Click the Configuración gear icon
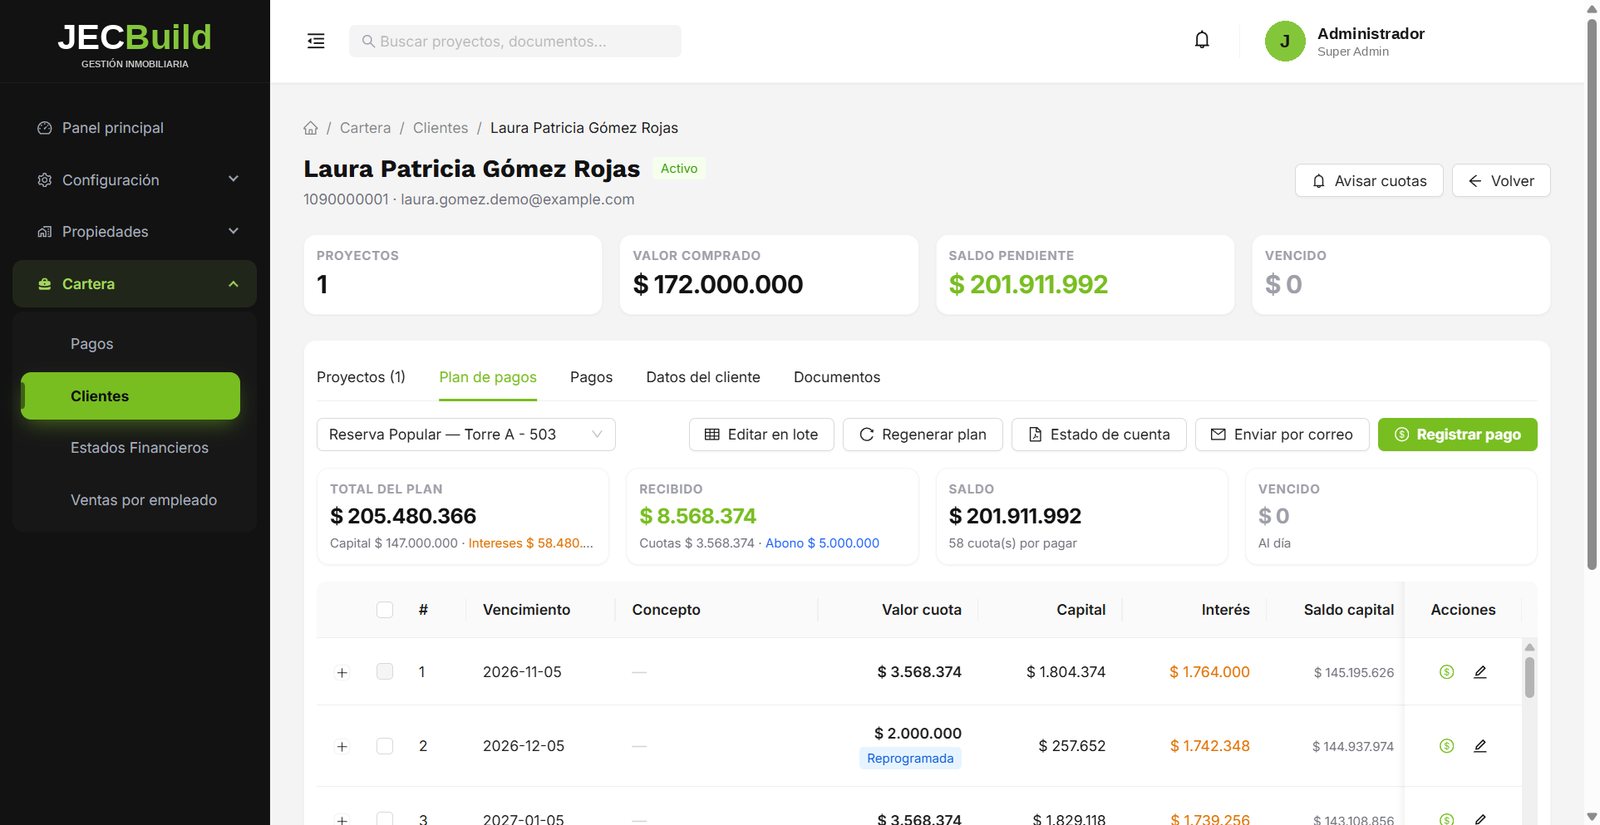The image size is (1600, 825). pyautogui.click(x=44, y=180)
